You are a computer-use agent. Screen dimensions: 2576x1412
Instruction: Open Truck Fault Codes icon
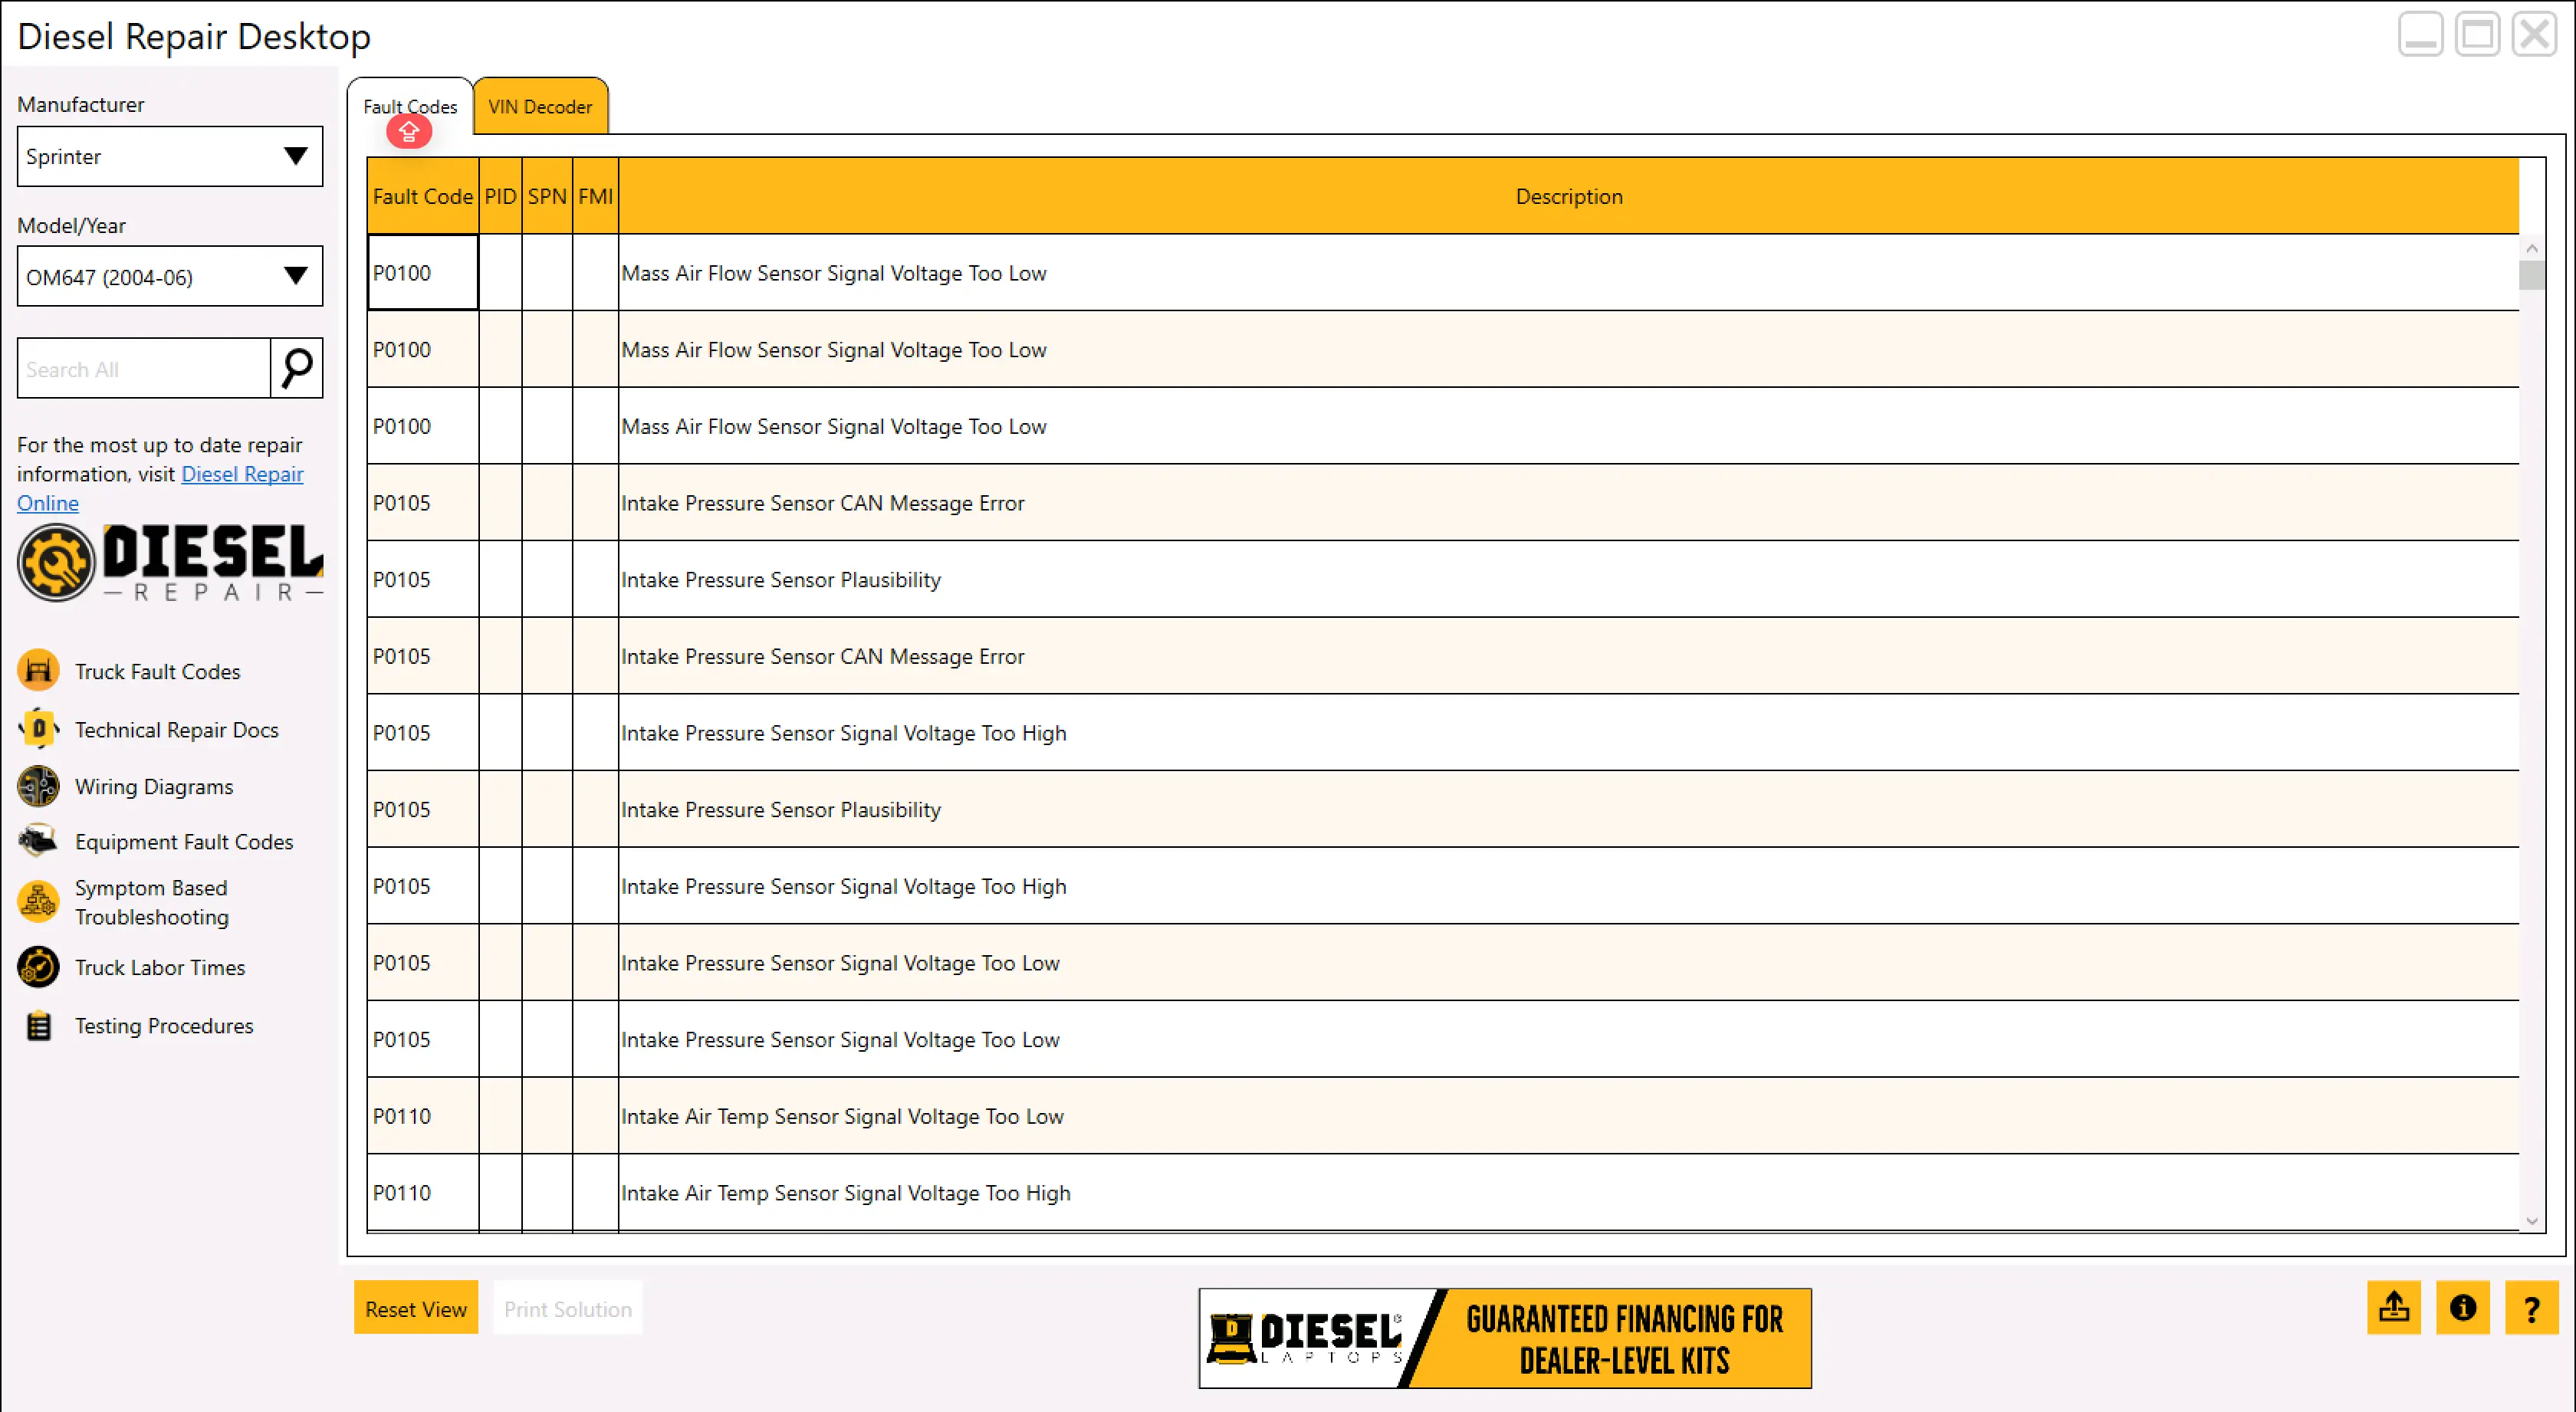point(38,671)
